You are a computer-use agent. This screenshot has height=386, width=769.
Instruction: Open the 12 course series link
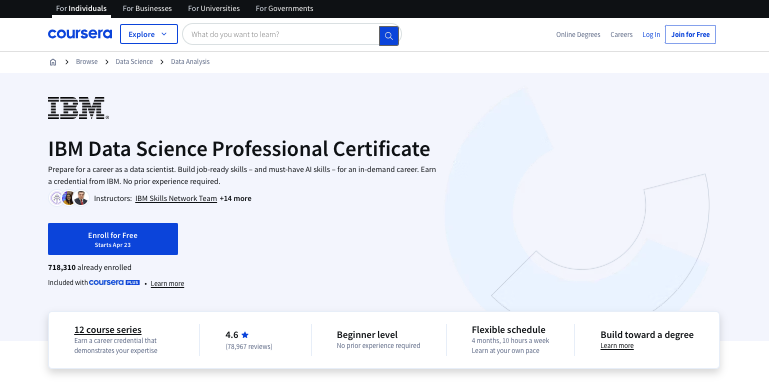pos(108,330)
